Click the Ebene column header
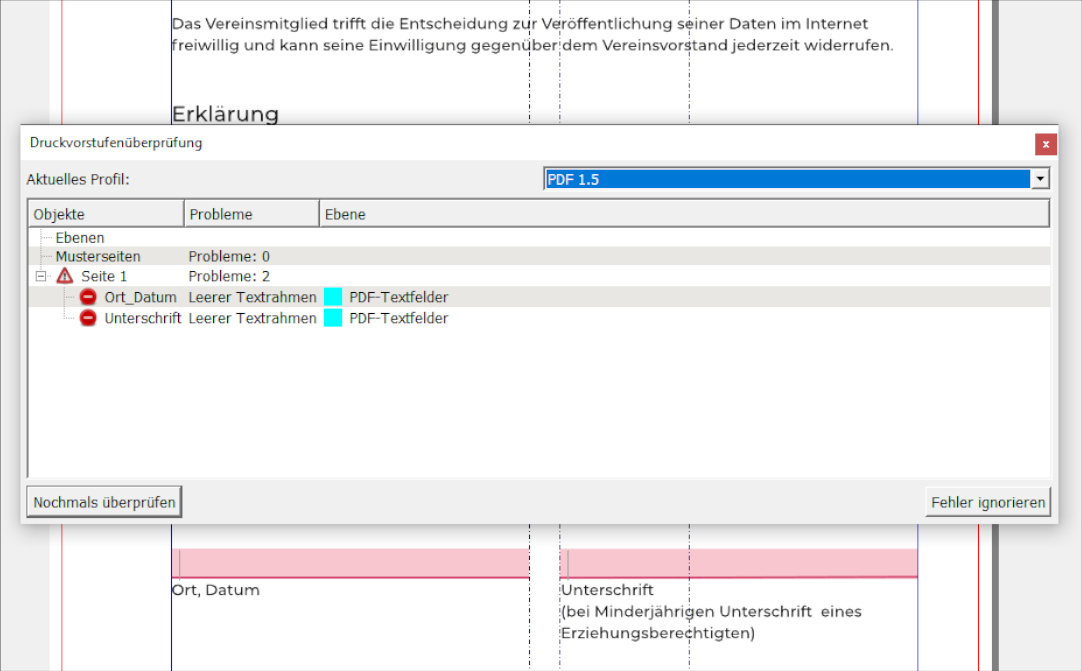 click(683, 214)
